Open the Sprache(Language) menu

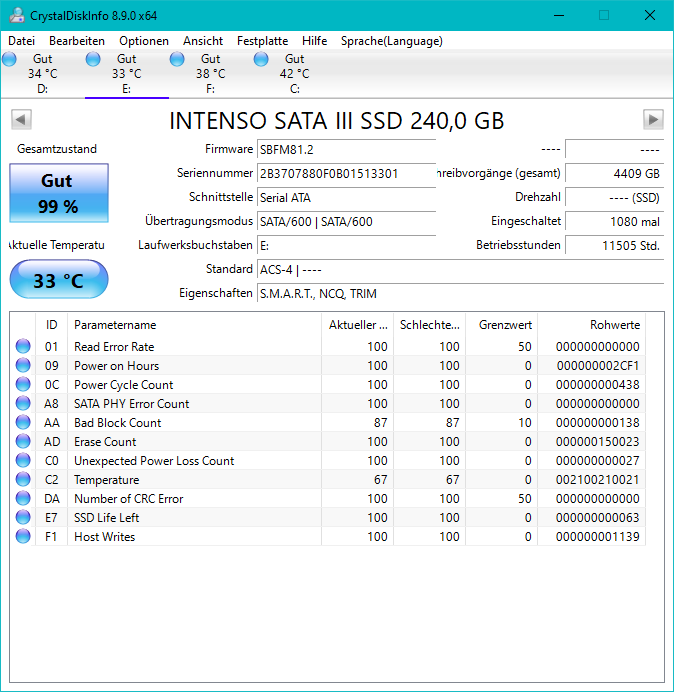(x=392, y=41)
